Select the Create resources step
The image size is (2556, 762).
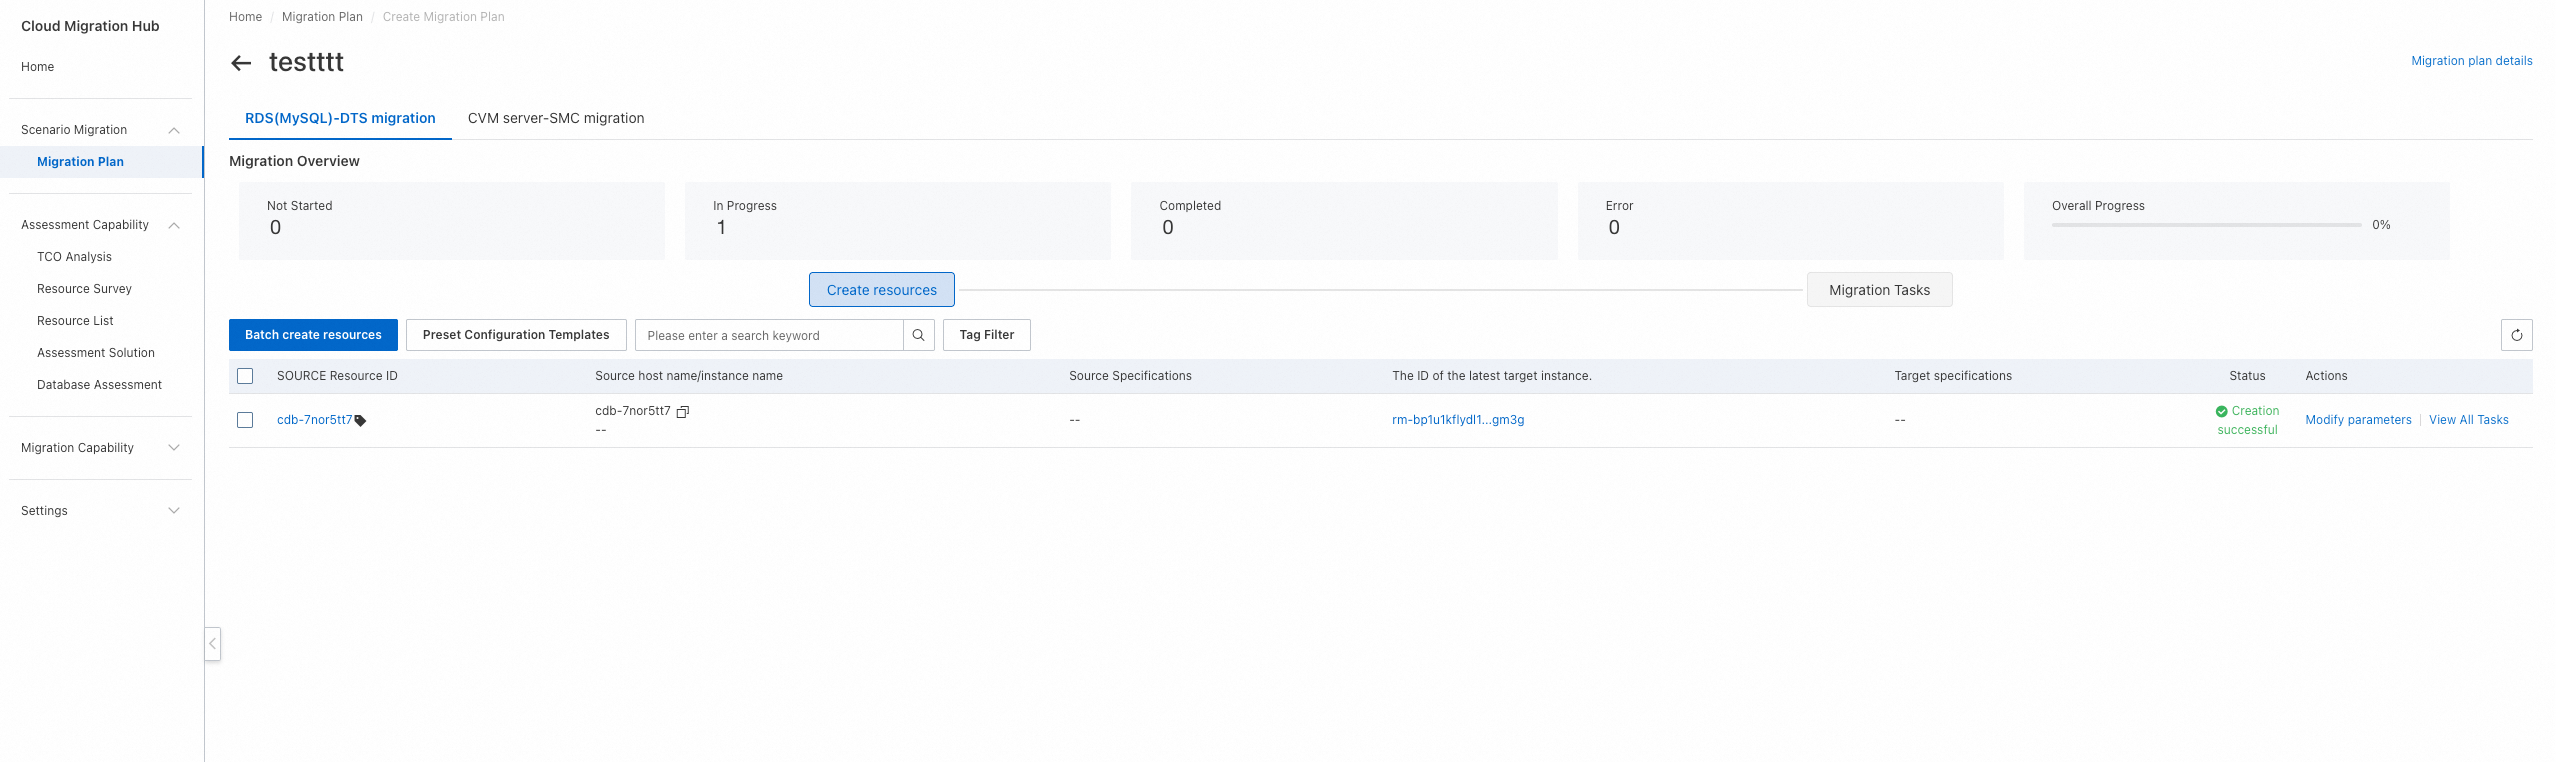882,290
